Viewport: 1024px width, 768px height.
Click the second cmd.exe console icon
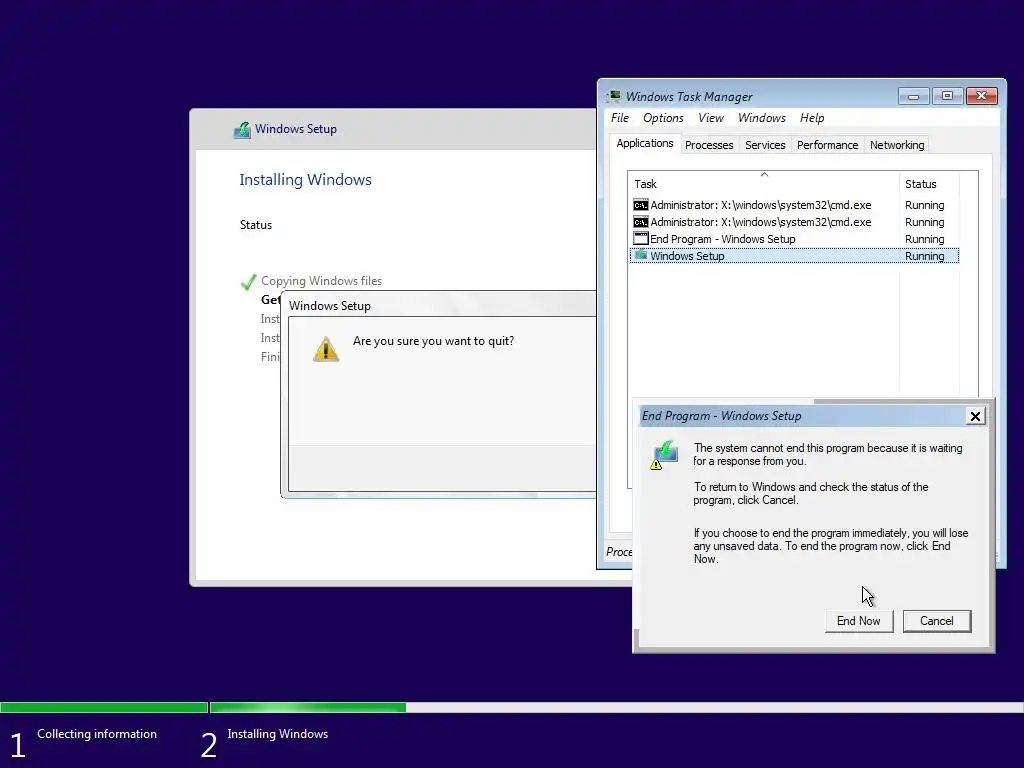point(641,222)
